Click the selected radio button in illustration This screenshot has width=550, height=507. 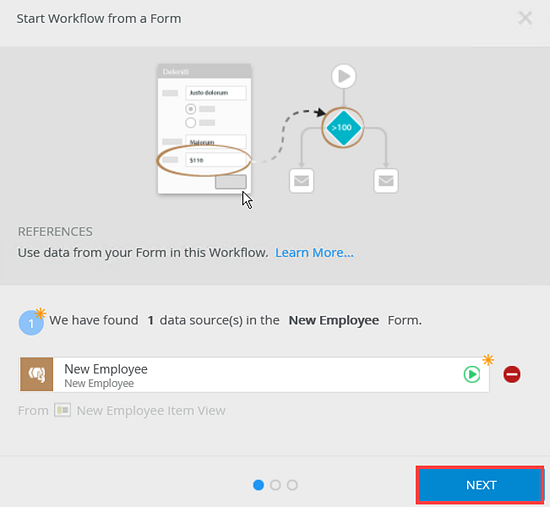[x=190, y=109]
